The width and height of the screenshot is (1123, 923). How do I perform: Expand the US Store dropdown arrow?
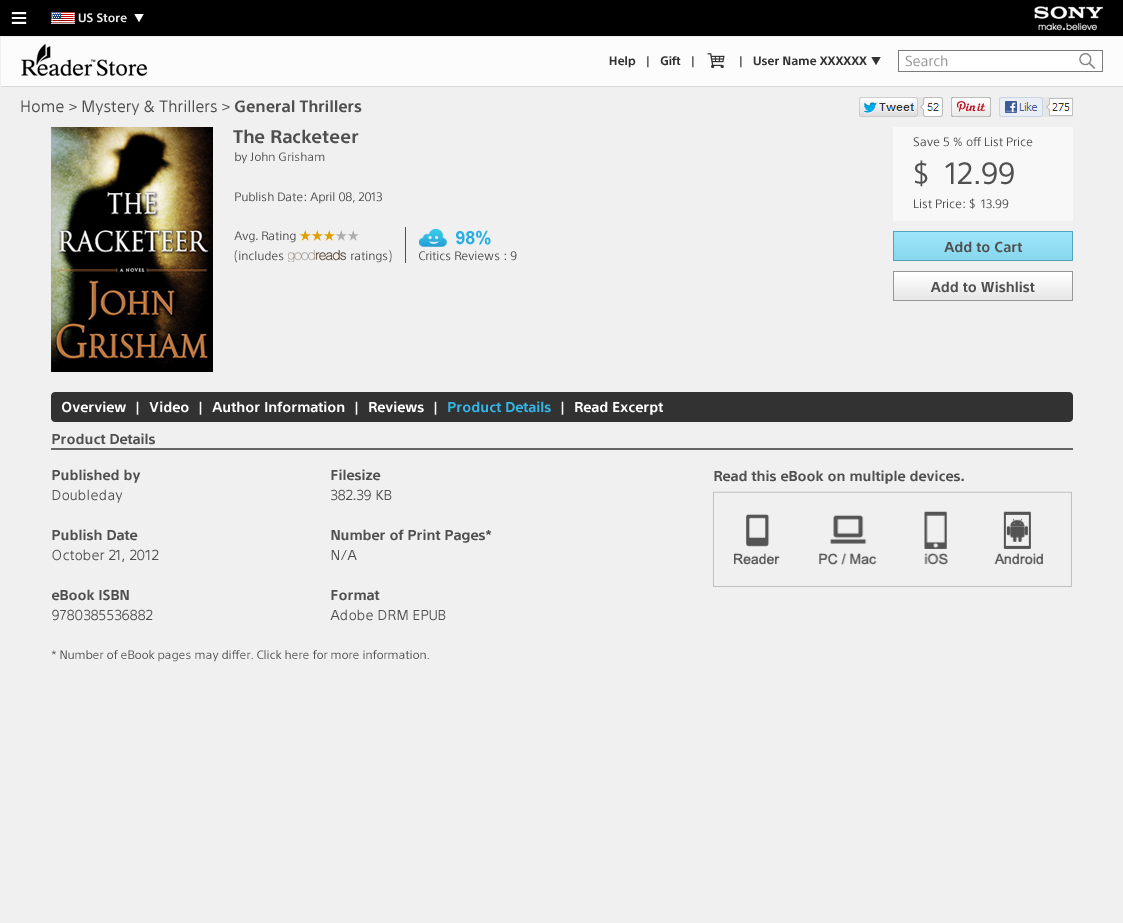(139, 18)
